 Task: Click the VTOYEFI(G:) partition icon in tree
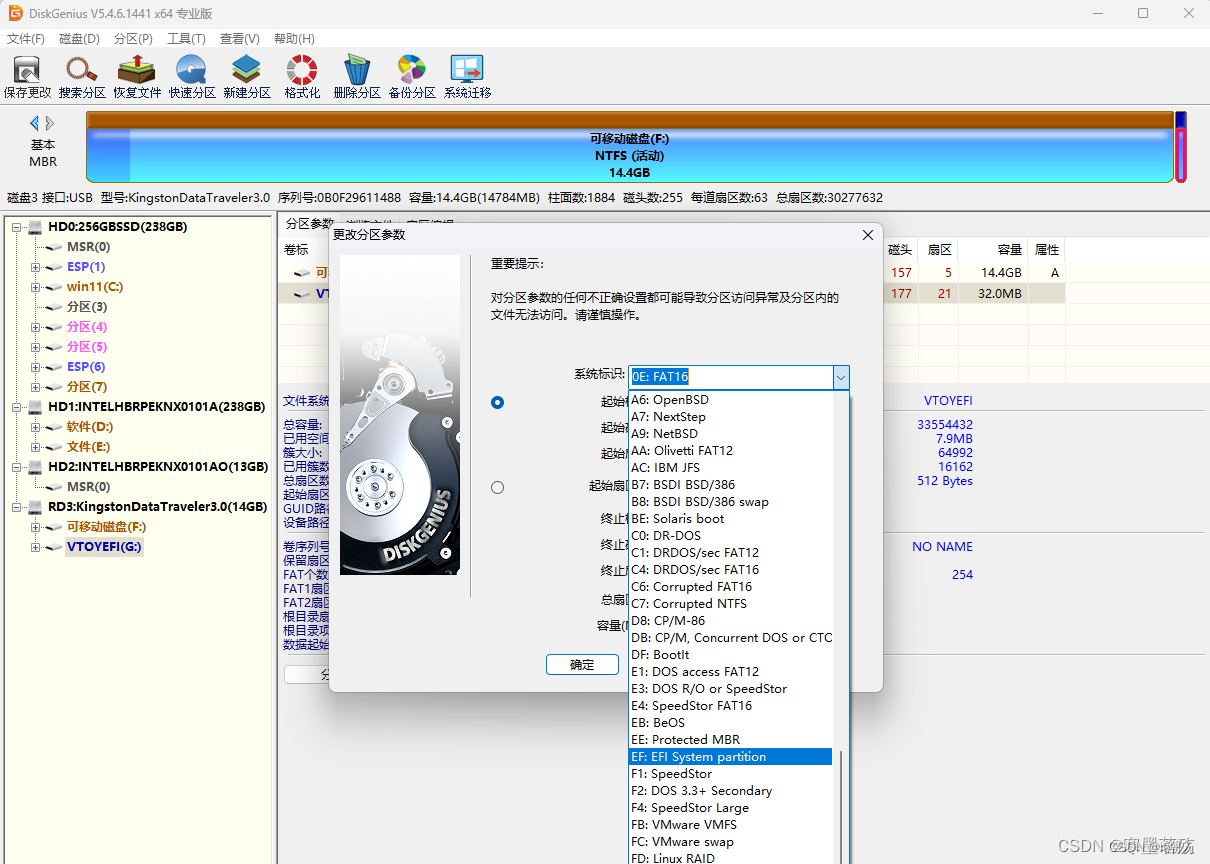[54, 547]
